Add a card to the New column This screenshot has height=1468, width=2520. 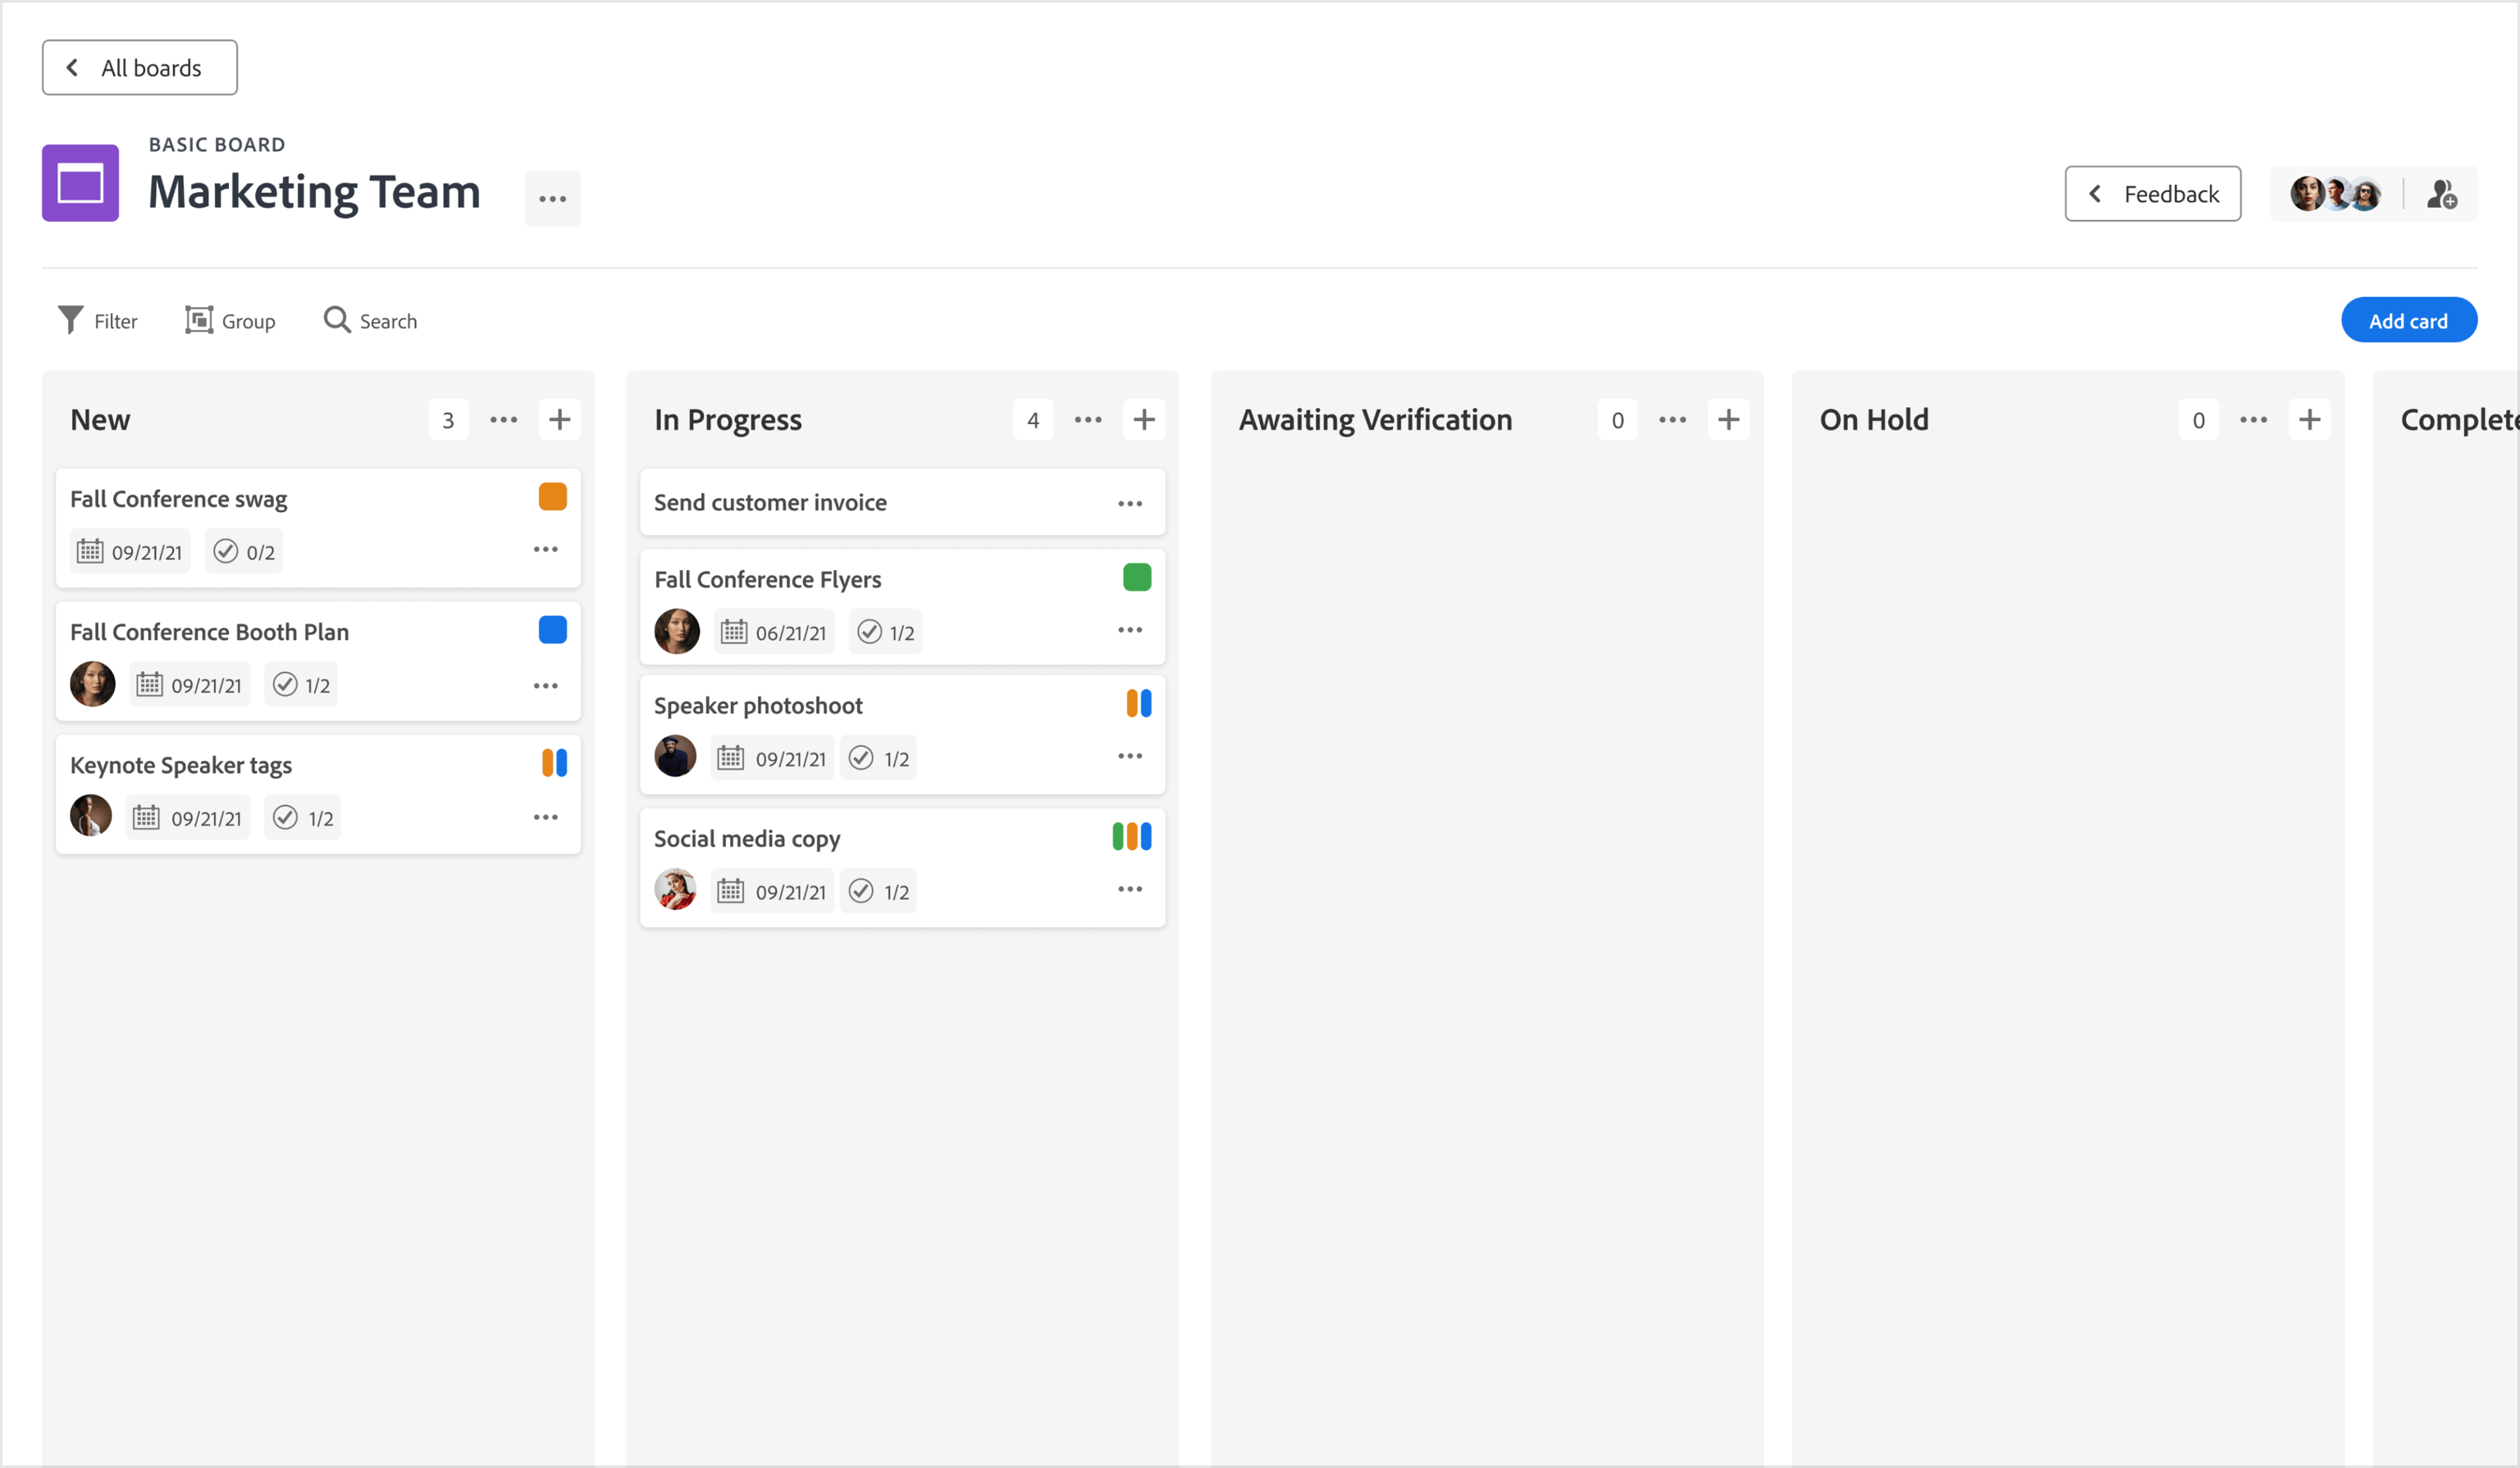coord(560,420)
